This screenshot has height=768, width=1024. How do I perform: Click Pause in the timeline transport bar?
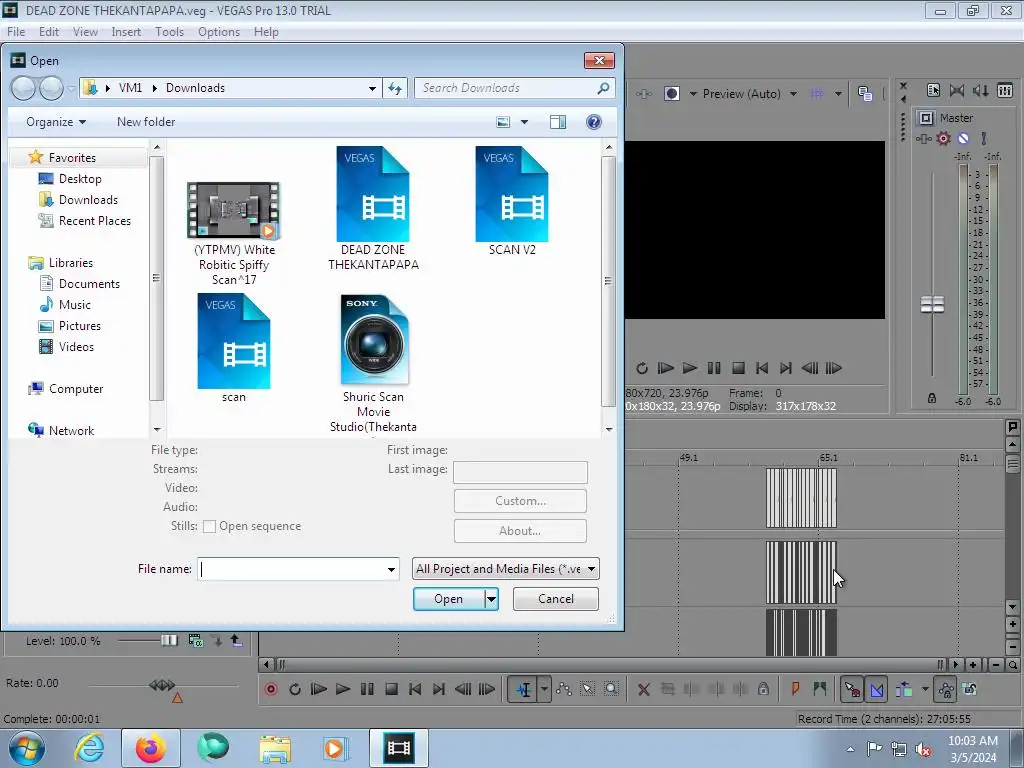[367, 689]
